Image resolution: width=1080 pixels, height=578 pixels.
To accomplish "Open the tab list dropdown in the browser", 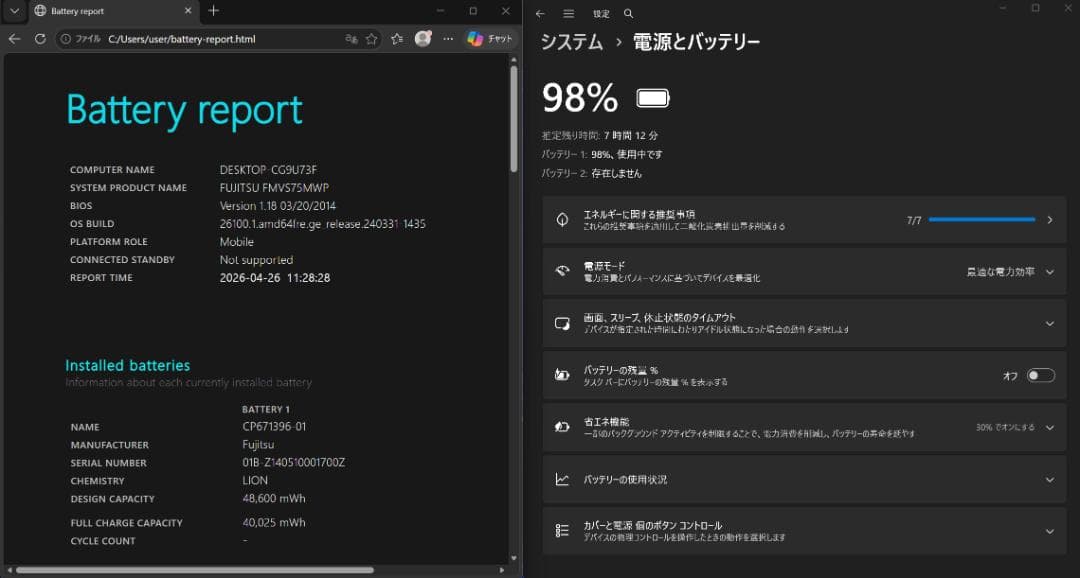I will pos(14,11).
